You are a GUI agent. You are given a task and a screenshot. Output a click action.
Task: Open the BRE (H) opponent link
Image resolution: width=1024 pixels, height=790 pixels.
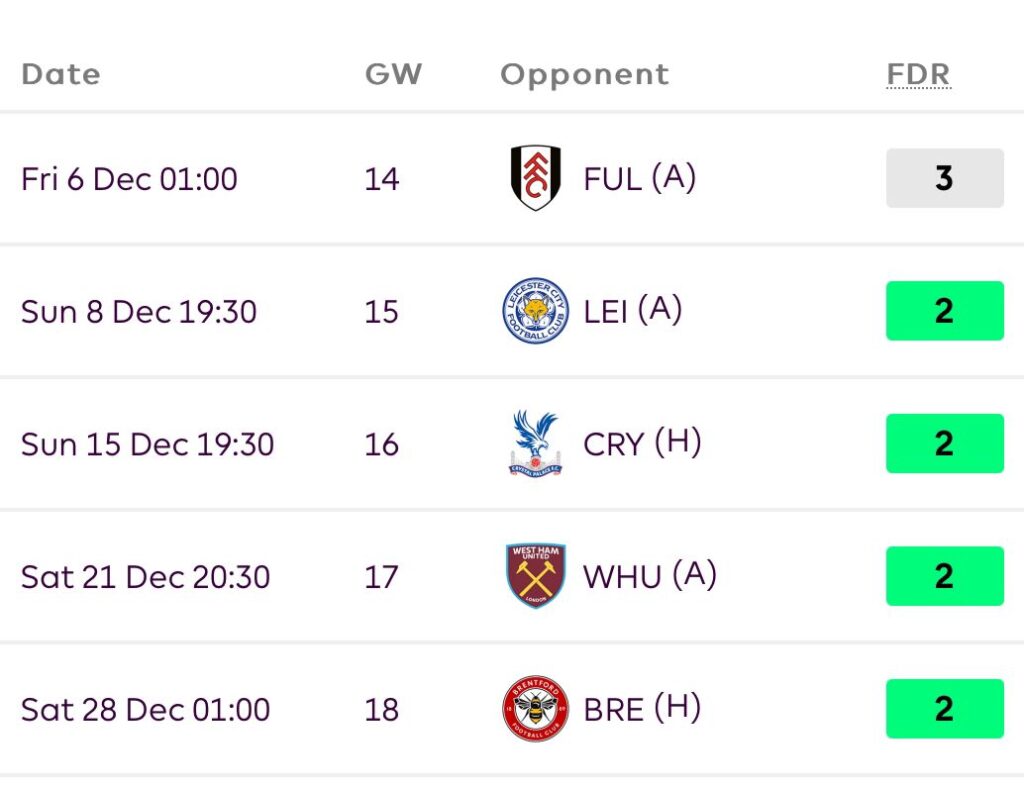pos(641,709)
